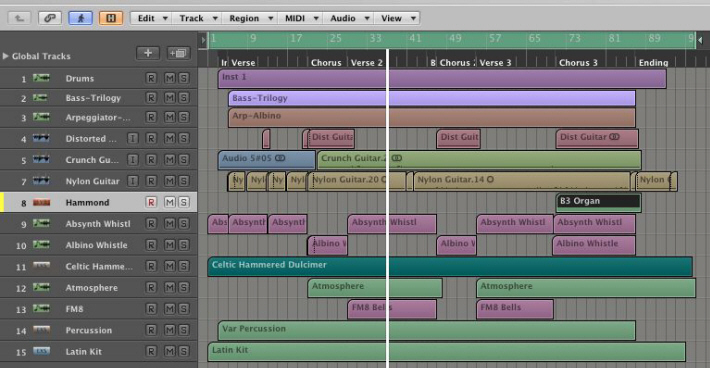This screenshot has width=710, height=368.
Task: Select the Hammond organ track icon
Action: [x=41, y=202]
